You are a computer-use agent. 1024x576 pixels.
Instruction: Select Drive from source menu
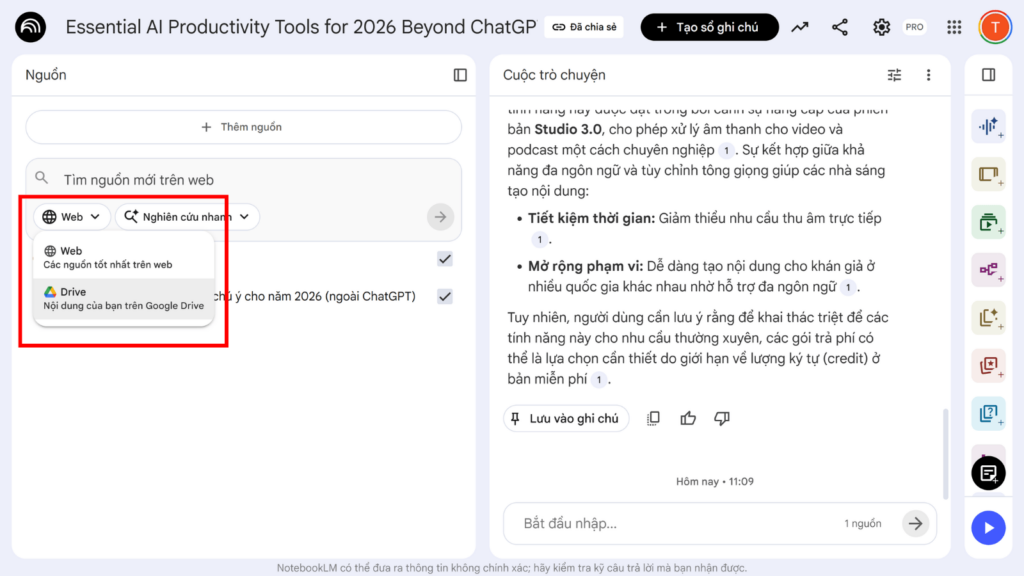pyautogui.click(x=123, y=298)
